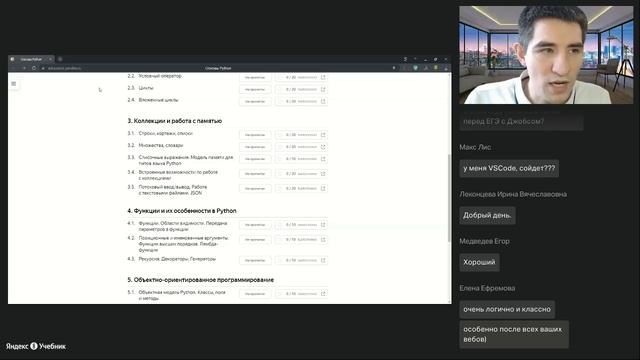
Task: Click read-status button for lesson 4.3
Action: click(255, 260)
